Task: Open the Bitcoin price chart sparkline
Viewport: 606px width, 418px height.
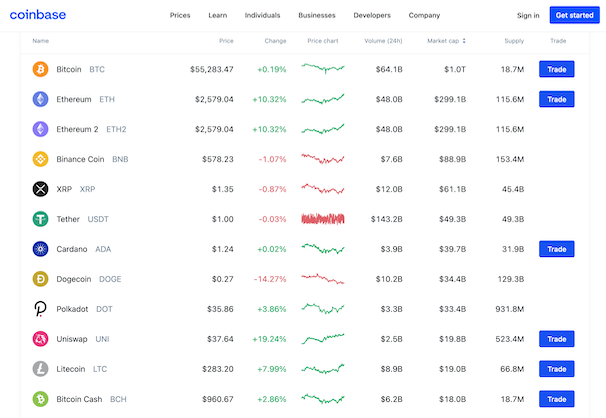Action: [323, 68]
